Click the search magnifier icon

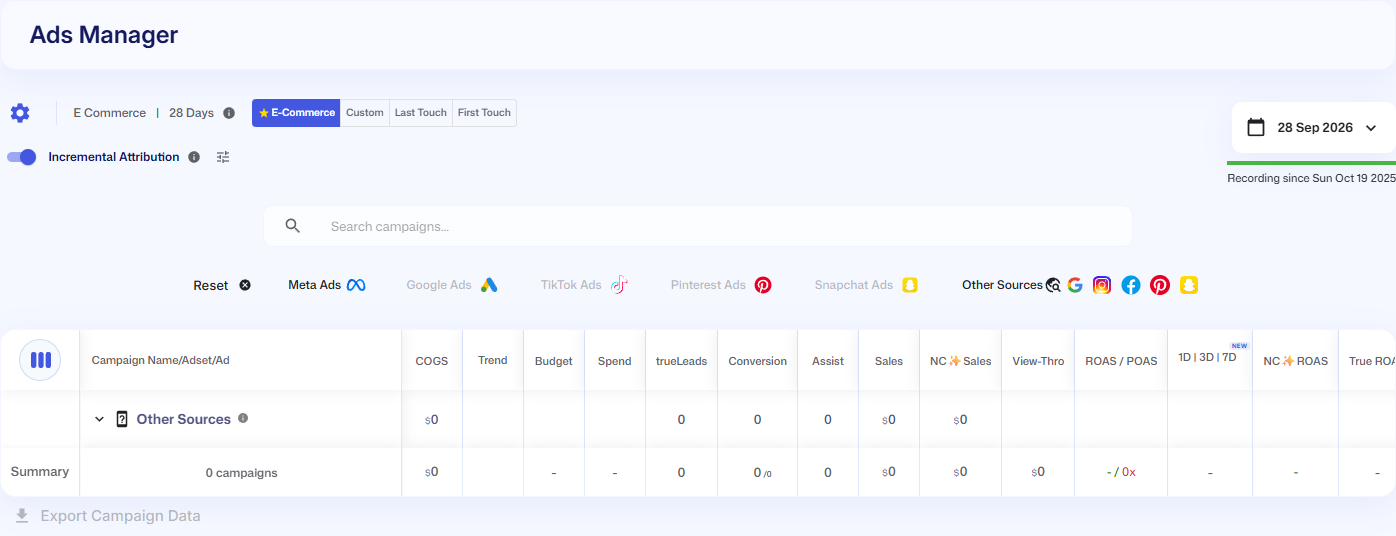click(x=293, y=226)
